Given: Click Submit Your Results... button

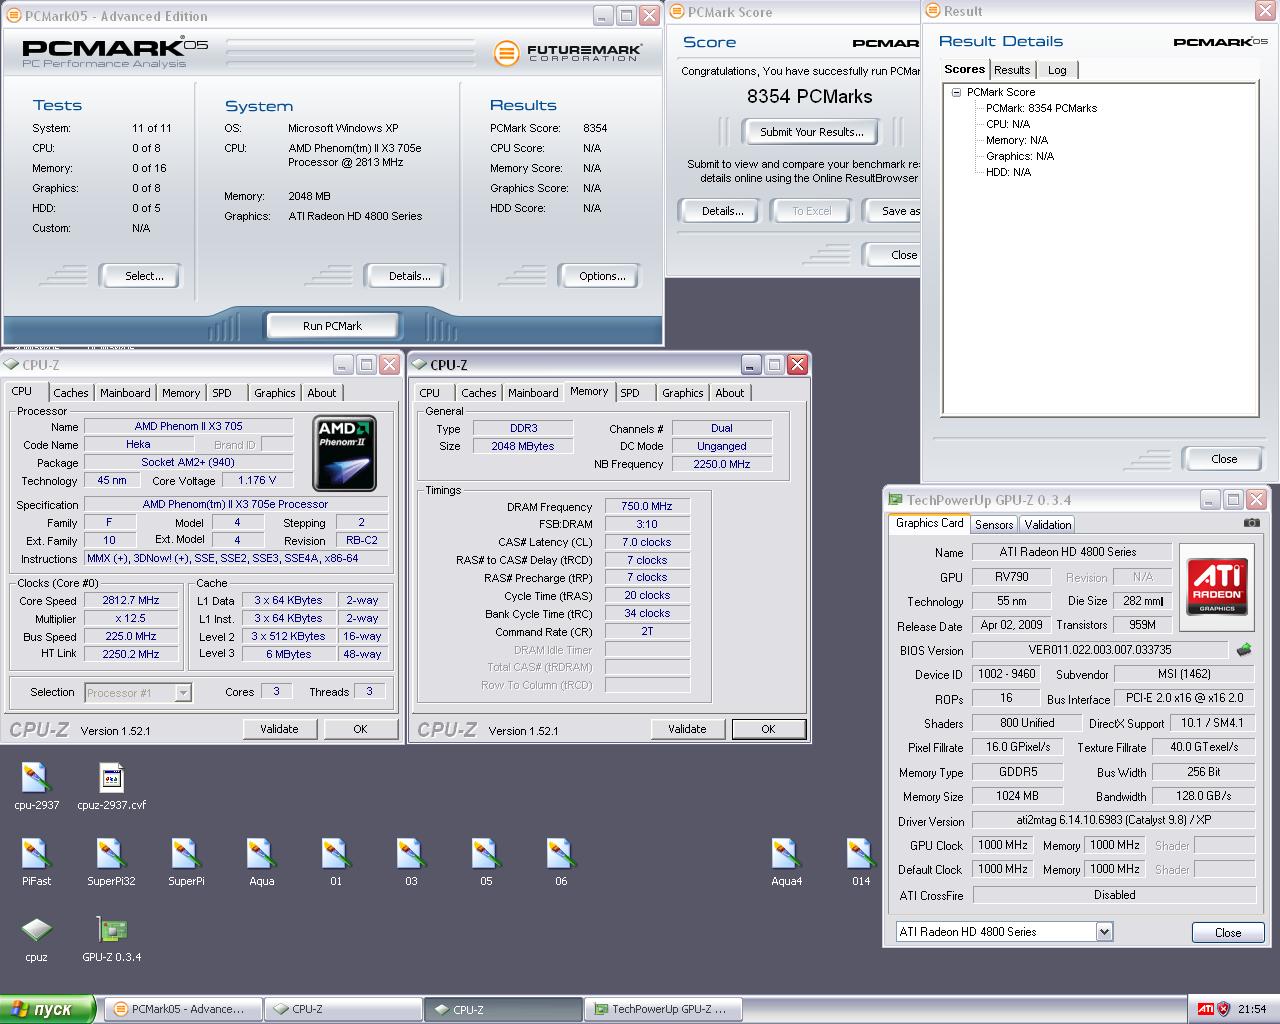Looking at the screenshot, I should pyautogui.click(x=811, y=132).
